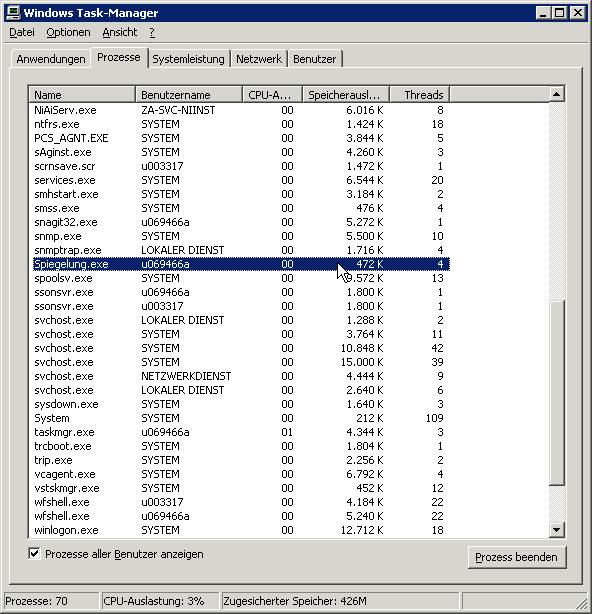592x614 pixels.
Task: Click the scrollbar down arrow
Action: pyautogui.click(x=556, y=530)
